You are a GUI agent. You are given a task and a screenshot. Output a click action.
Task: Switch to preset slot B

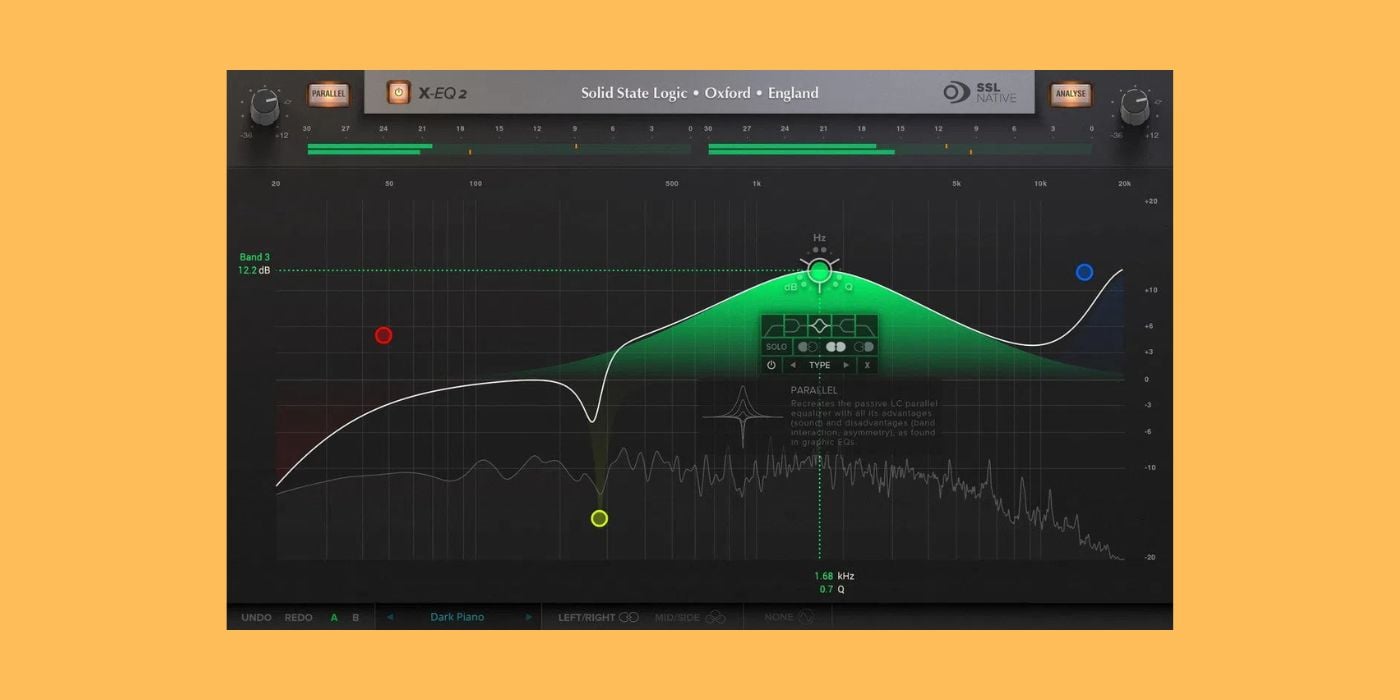(x=355, y=618)
